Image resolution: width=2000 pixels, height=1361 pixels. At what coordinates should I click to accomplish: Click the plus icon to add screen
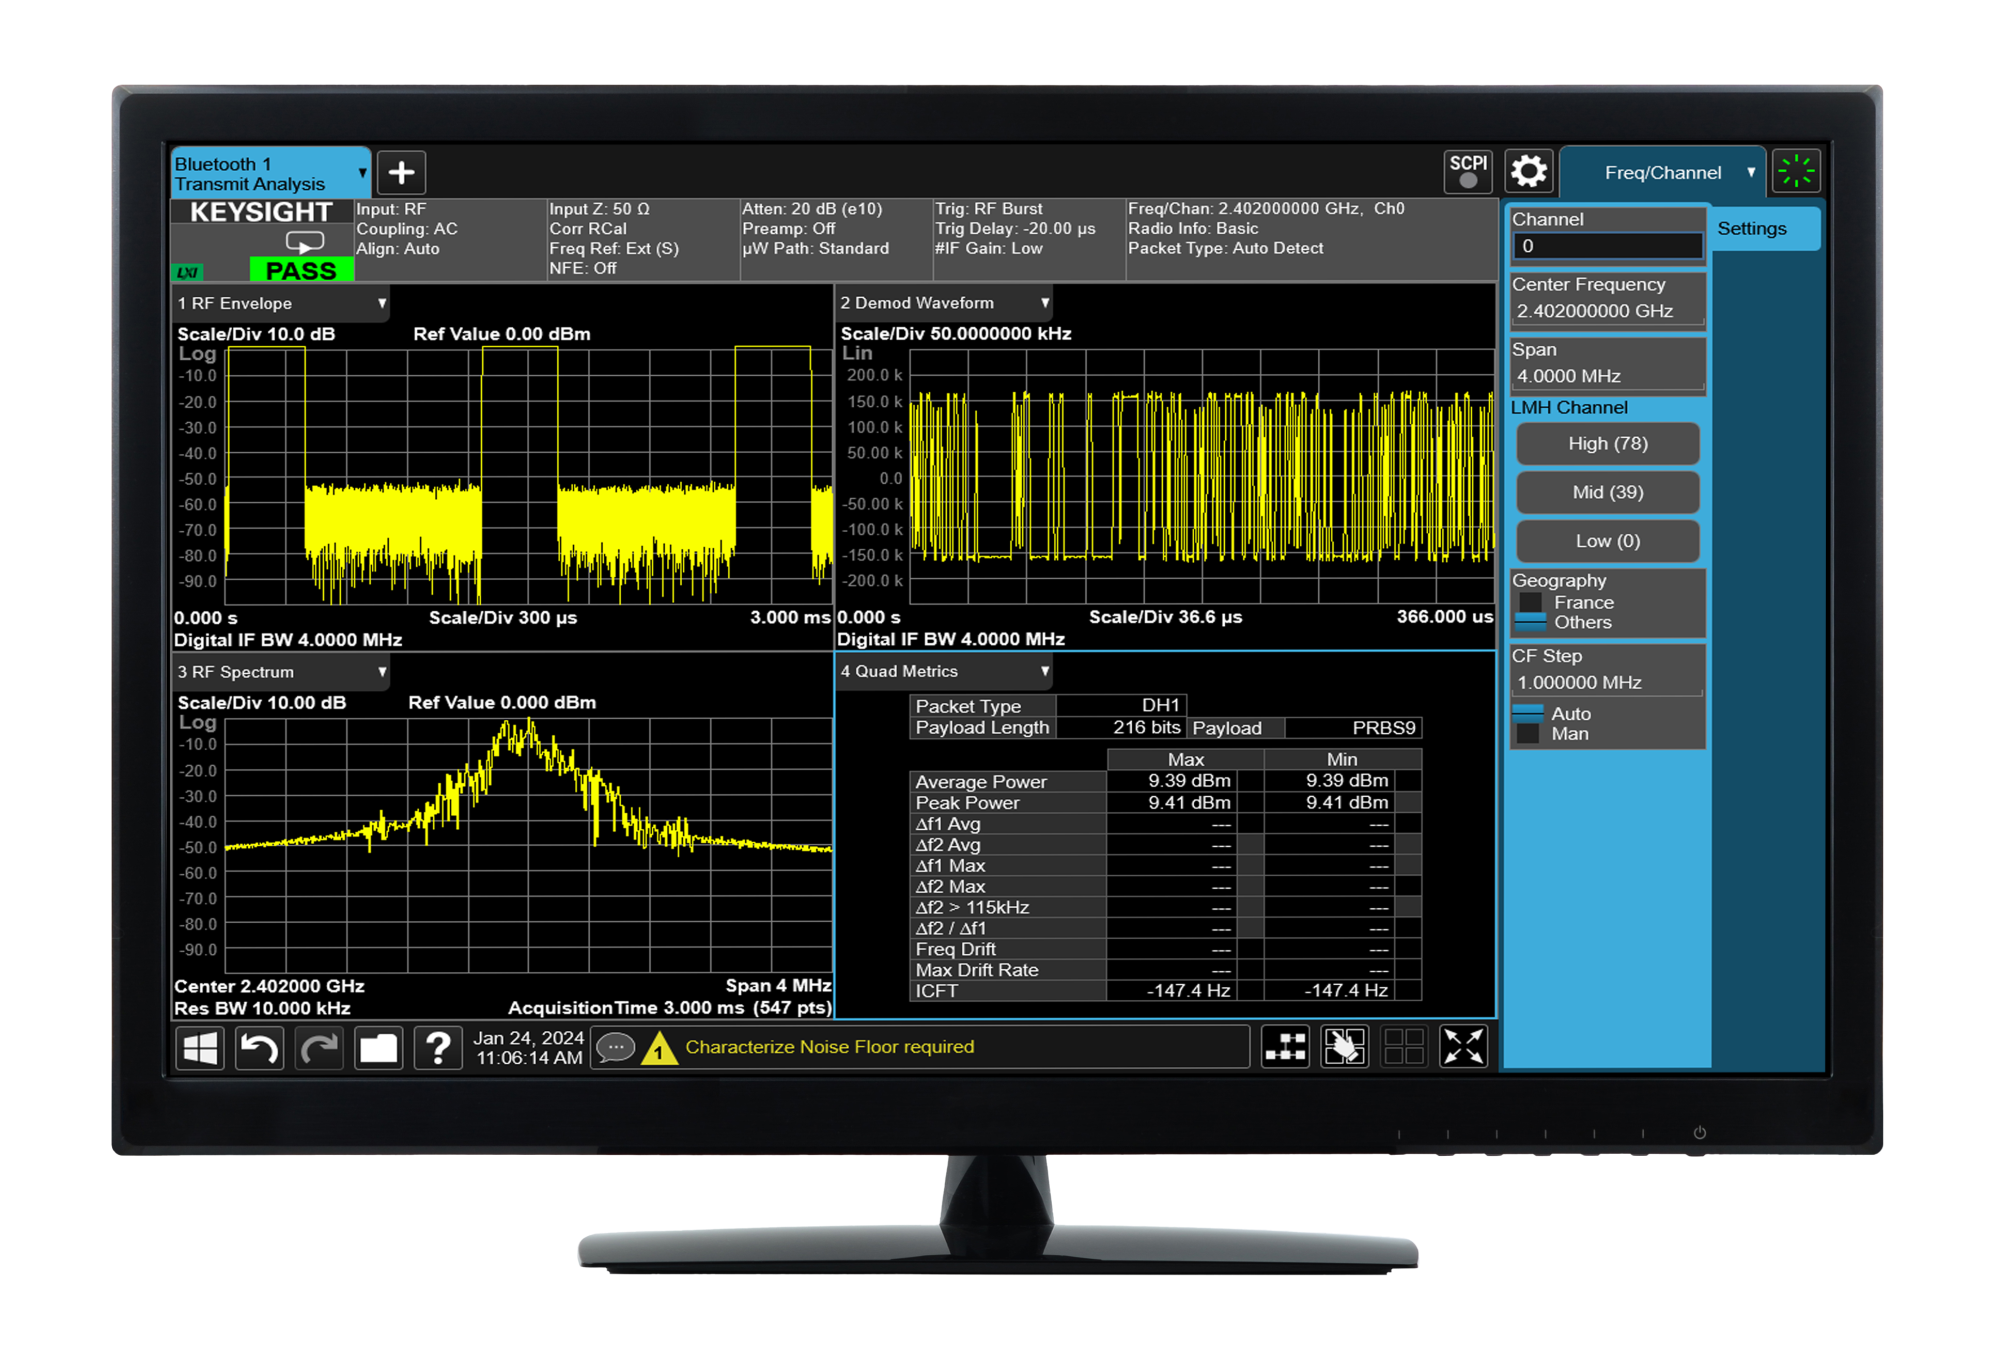(x=401, y=173)
